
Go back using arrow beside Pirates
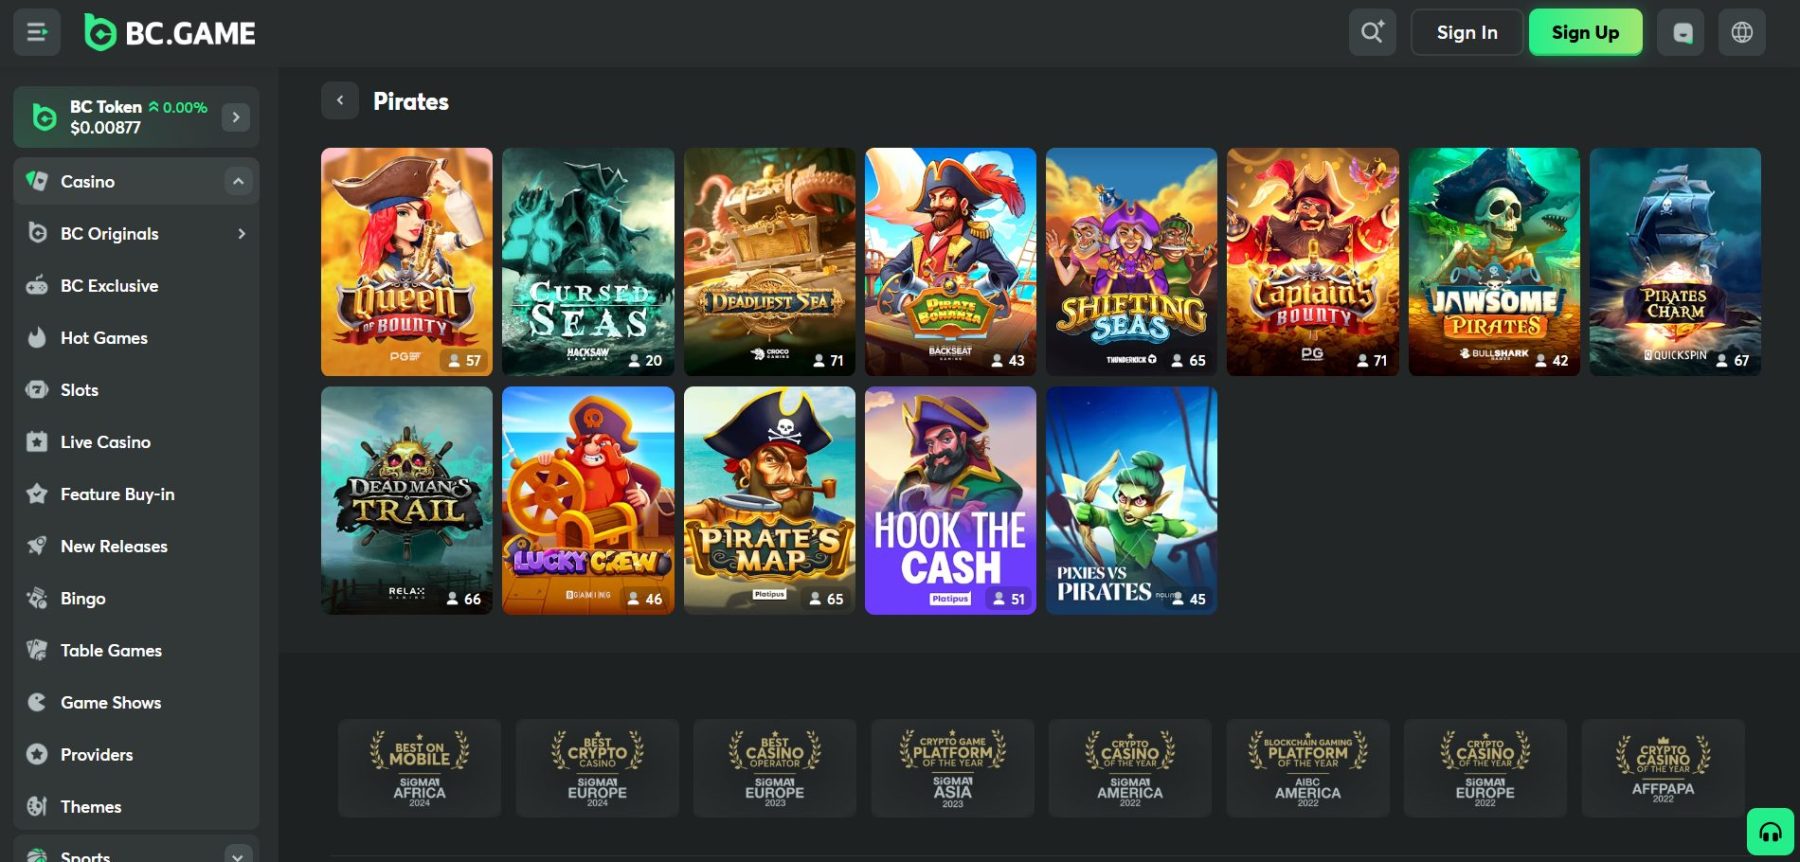pyautogui.click(x=340, y=100)
